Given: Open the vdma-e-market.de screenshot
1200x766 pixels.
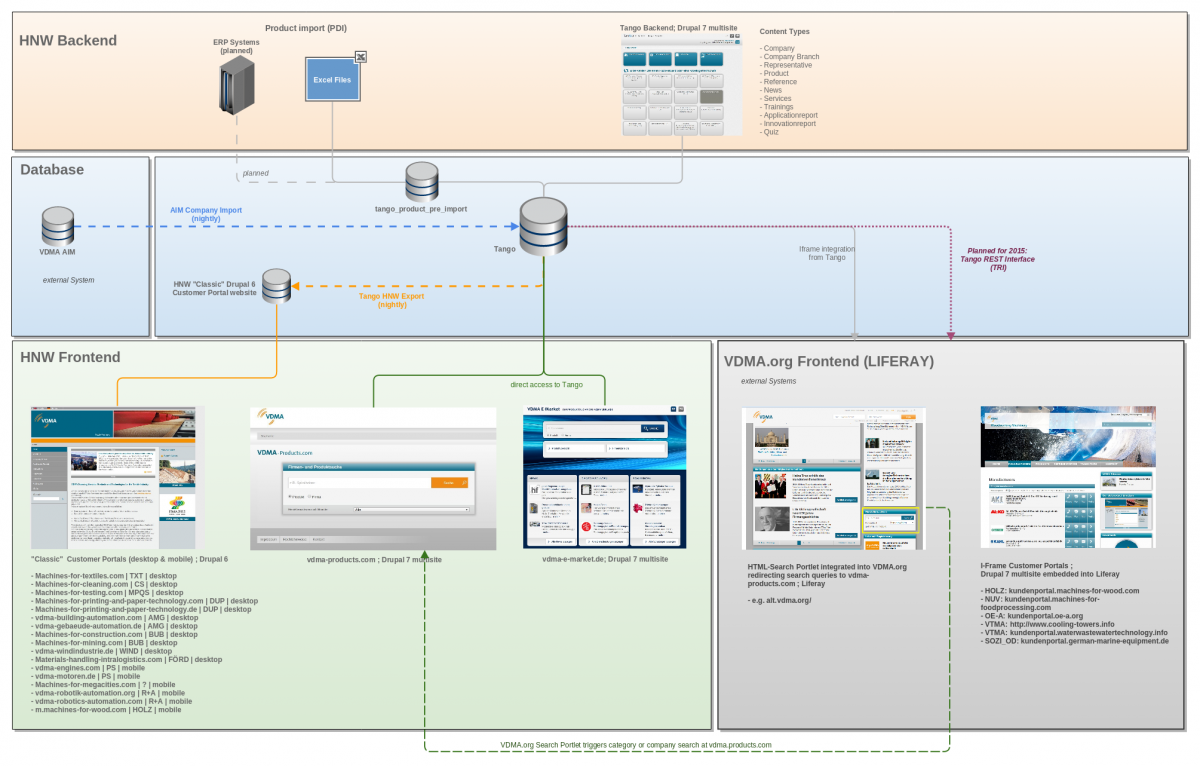Looking at the screenshot, I should [605, 477].
